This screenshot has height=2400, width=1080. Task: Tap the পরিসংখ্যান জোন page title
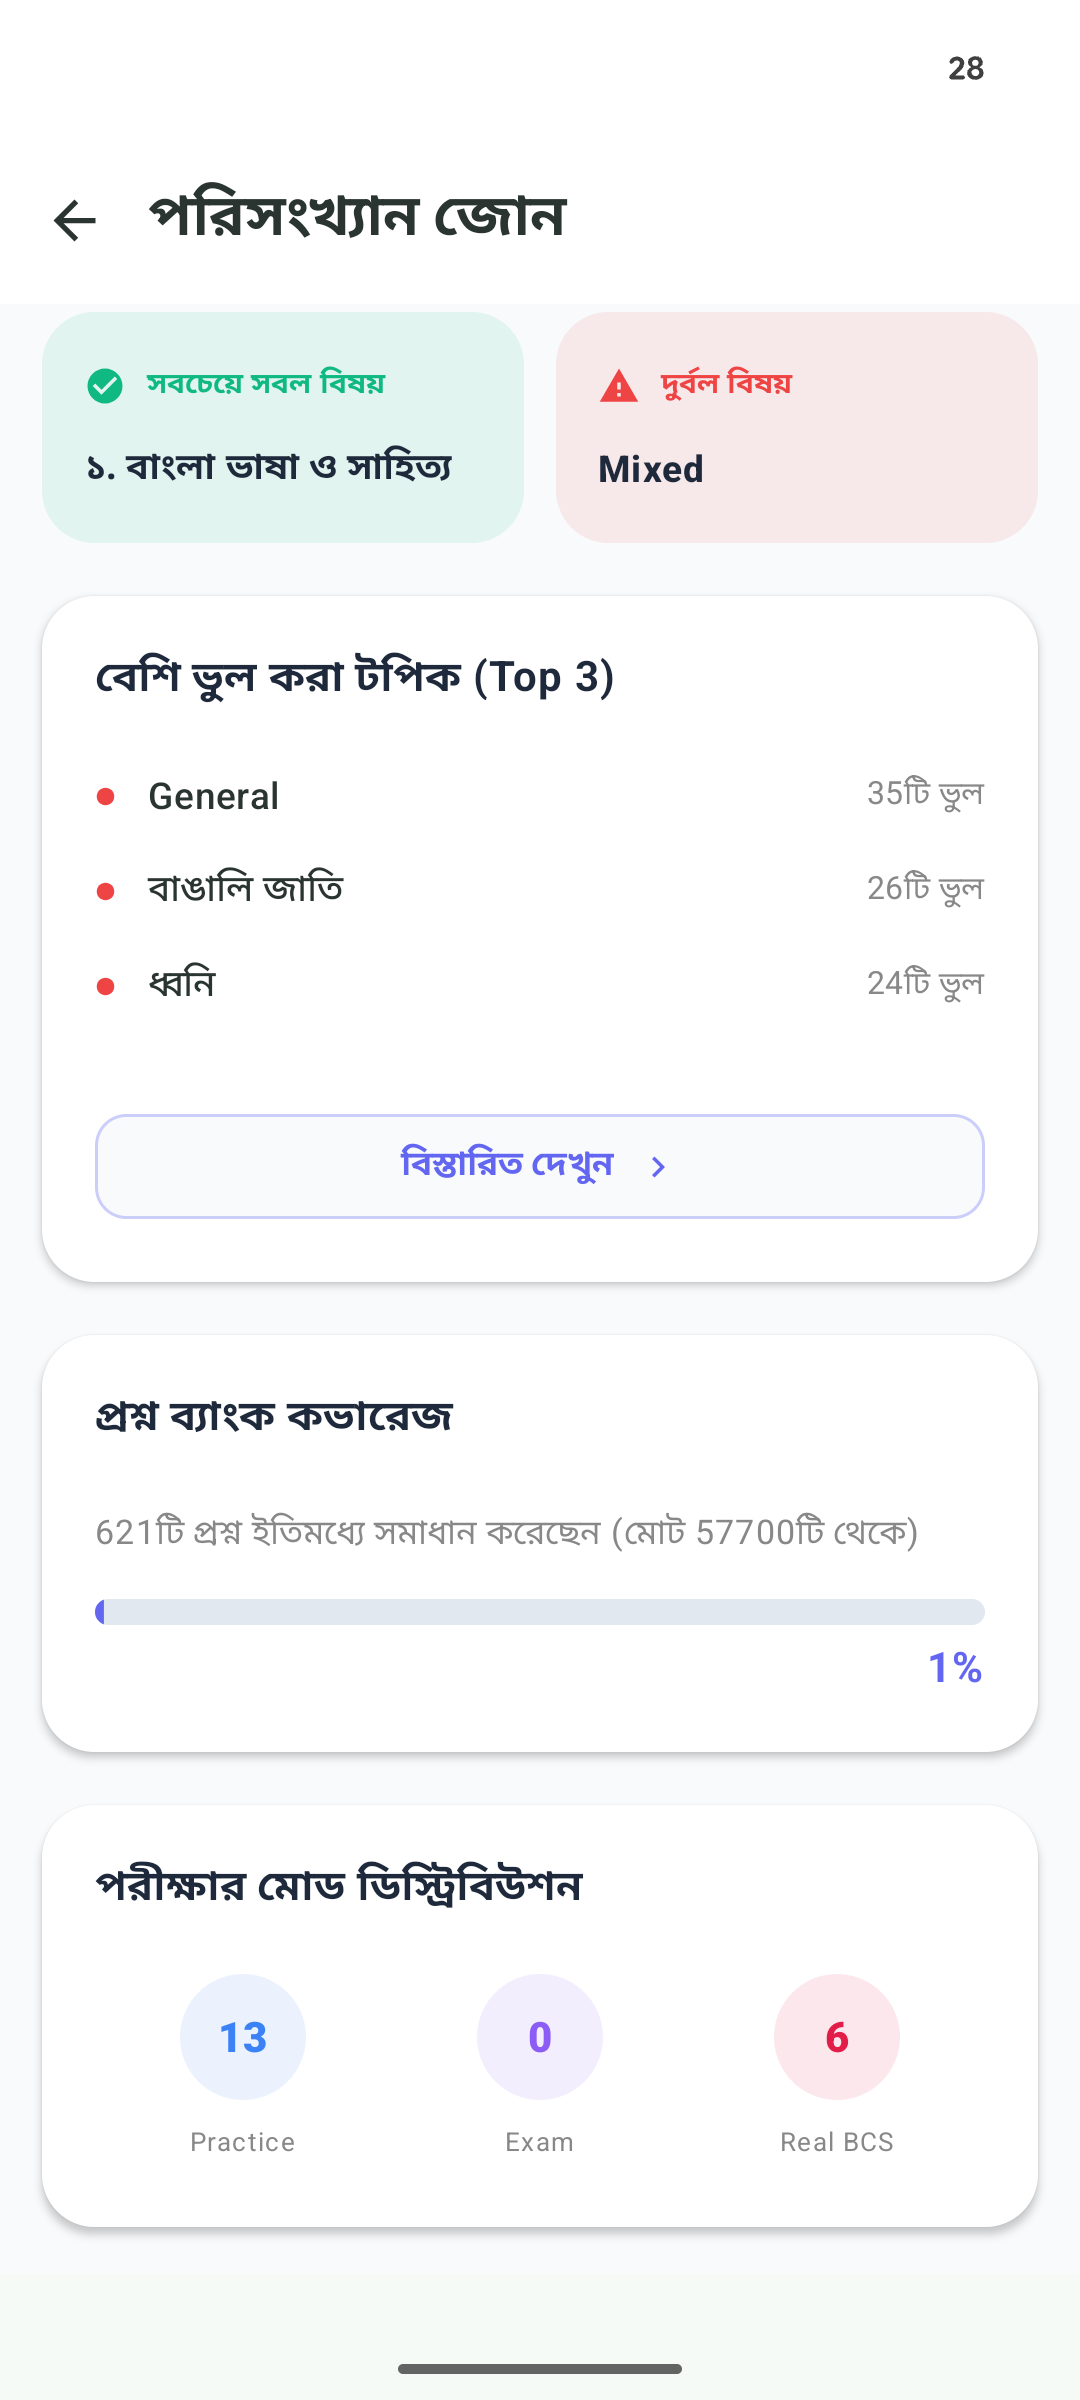[358, 217]
